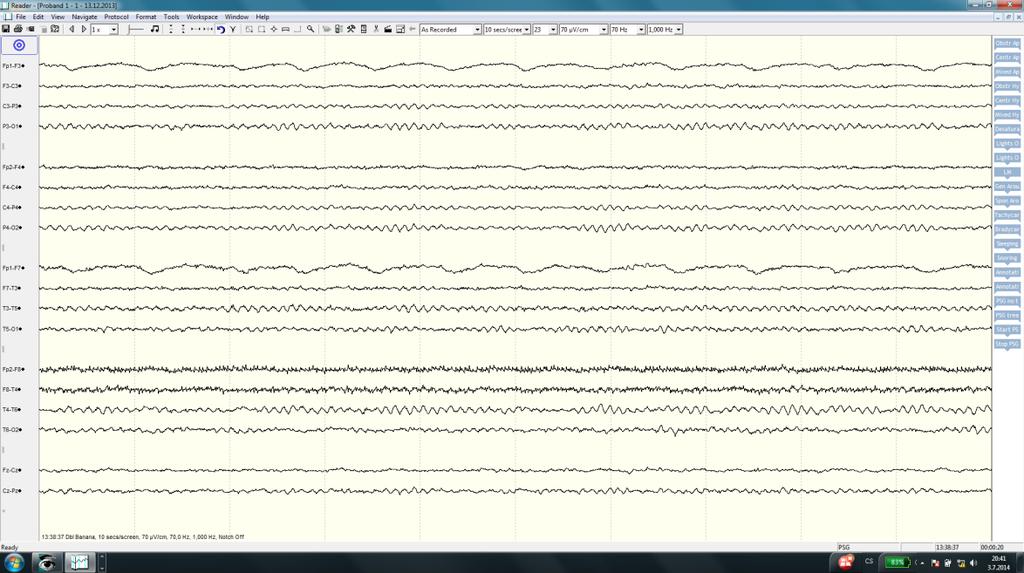
Task: Click the Windows Start button
Action: click(x=14, y=562)
